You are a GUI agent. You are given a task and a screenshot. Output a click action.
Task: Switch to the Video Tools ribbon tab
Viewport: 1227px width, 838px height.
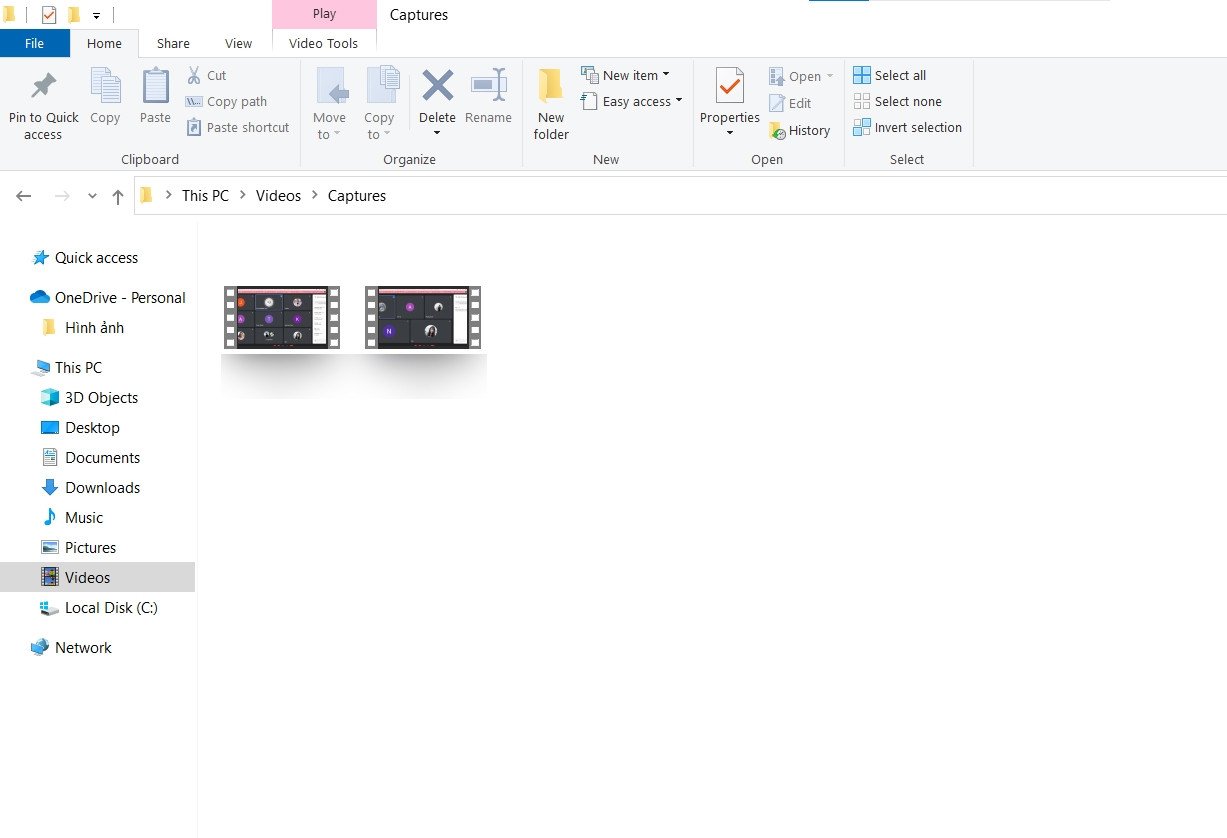(x=323, y=43)
